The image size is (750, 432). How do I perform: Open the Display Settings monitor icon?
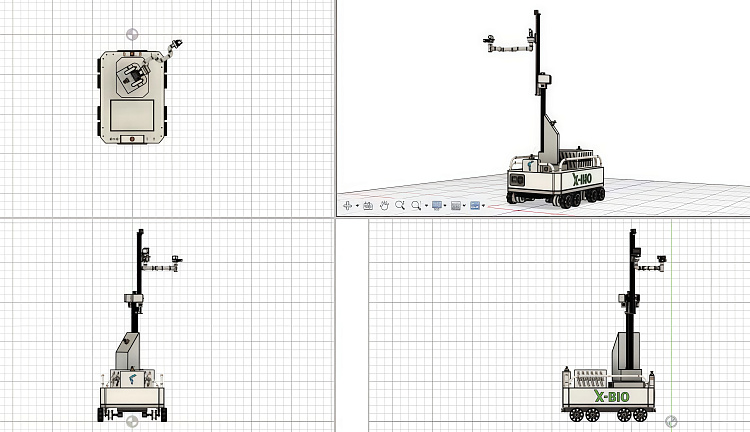pyautogui.click(x=436, y=205)
